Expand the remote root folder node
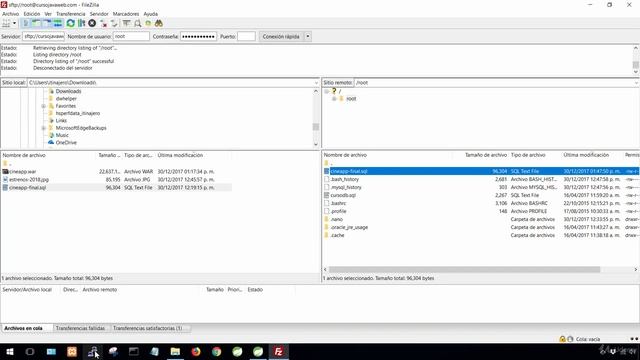 point(334,99)
